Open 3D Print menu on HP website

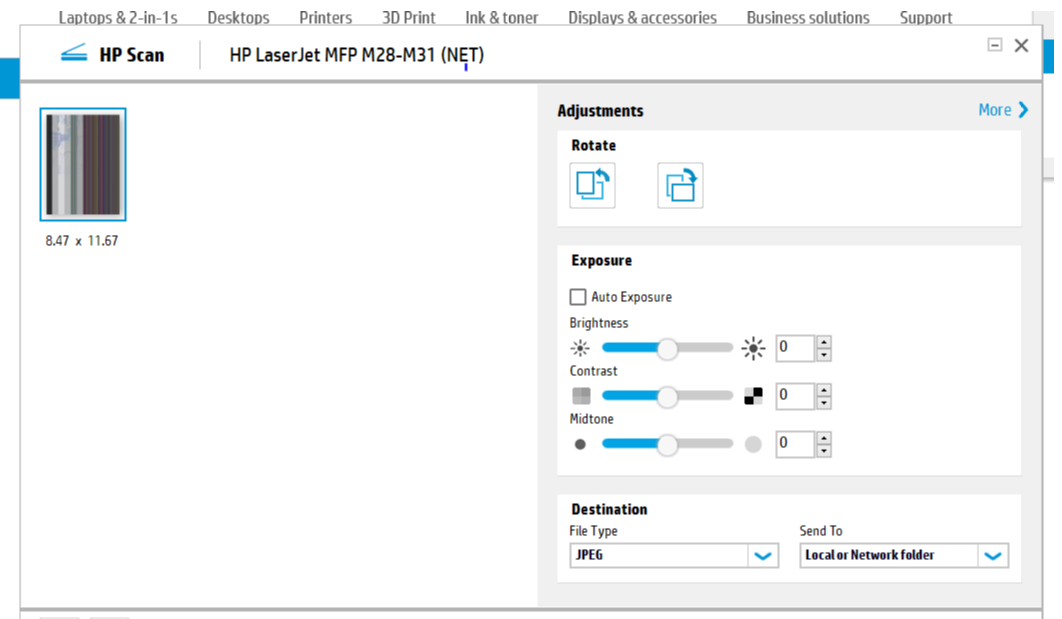408,18
